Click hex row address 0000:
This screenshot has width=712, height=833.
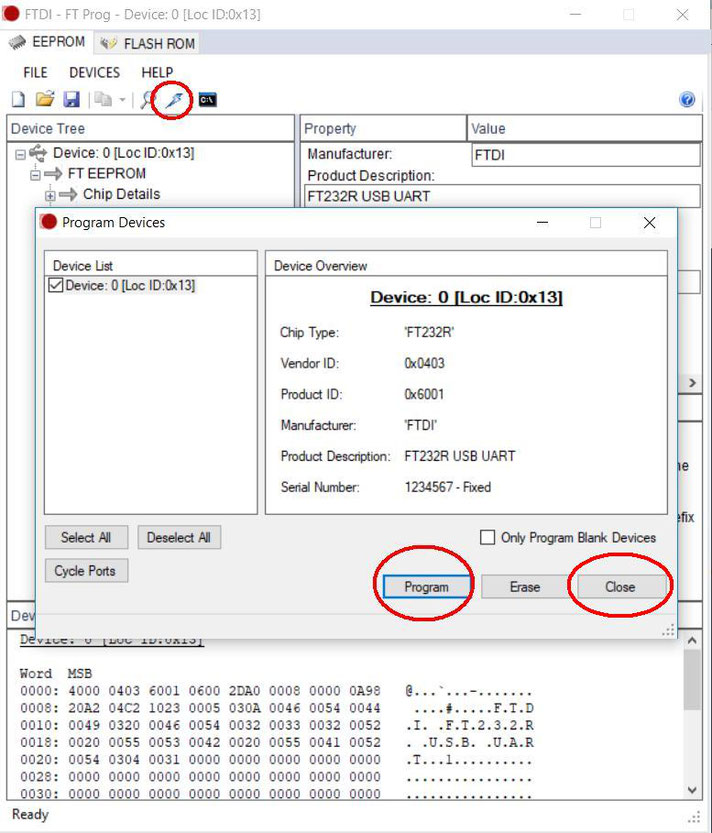pos(39,691)
